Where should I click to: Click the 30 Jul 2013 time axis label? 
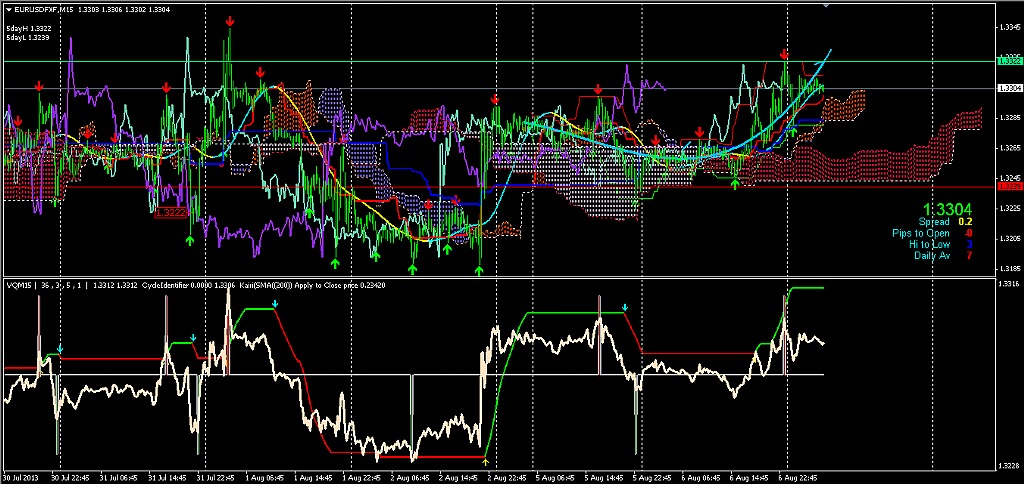click(22, 478)
